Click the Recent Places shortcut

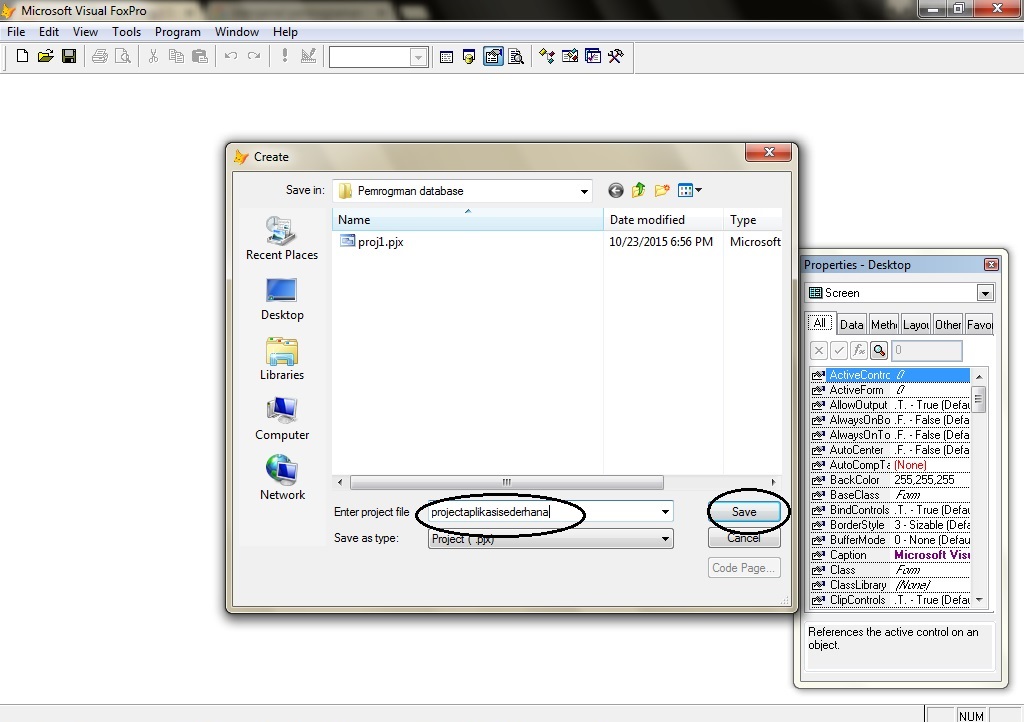(x=282, y=238)
